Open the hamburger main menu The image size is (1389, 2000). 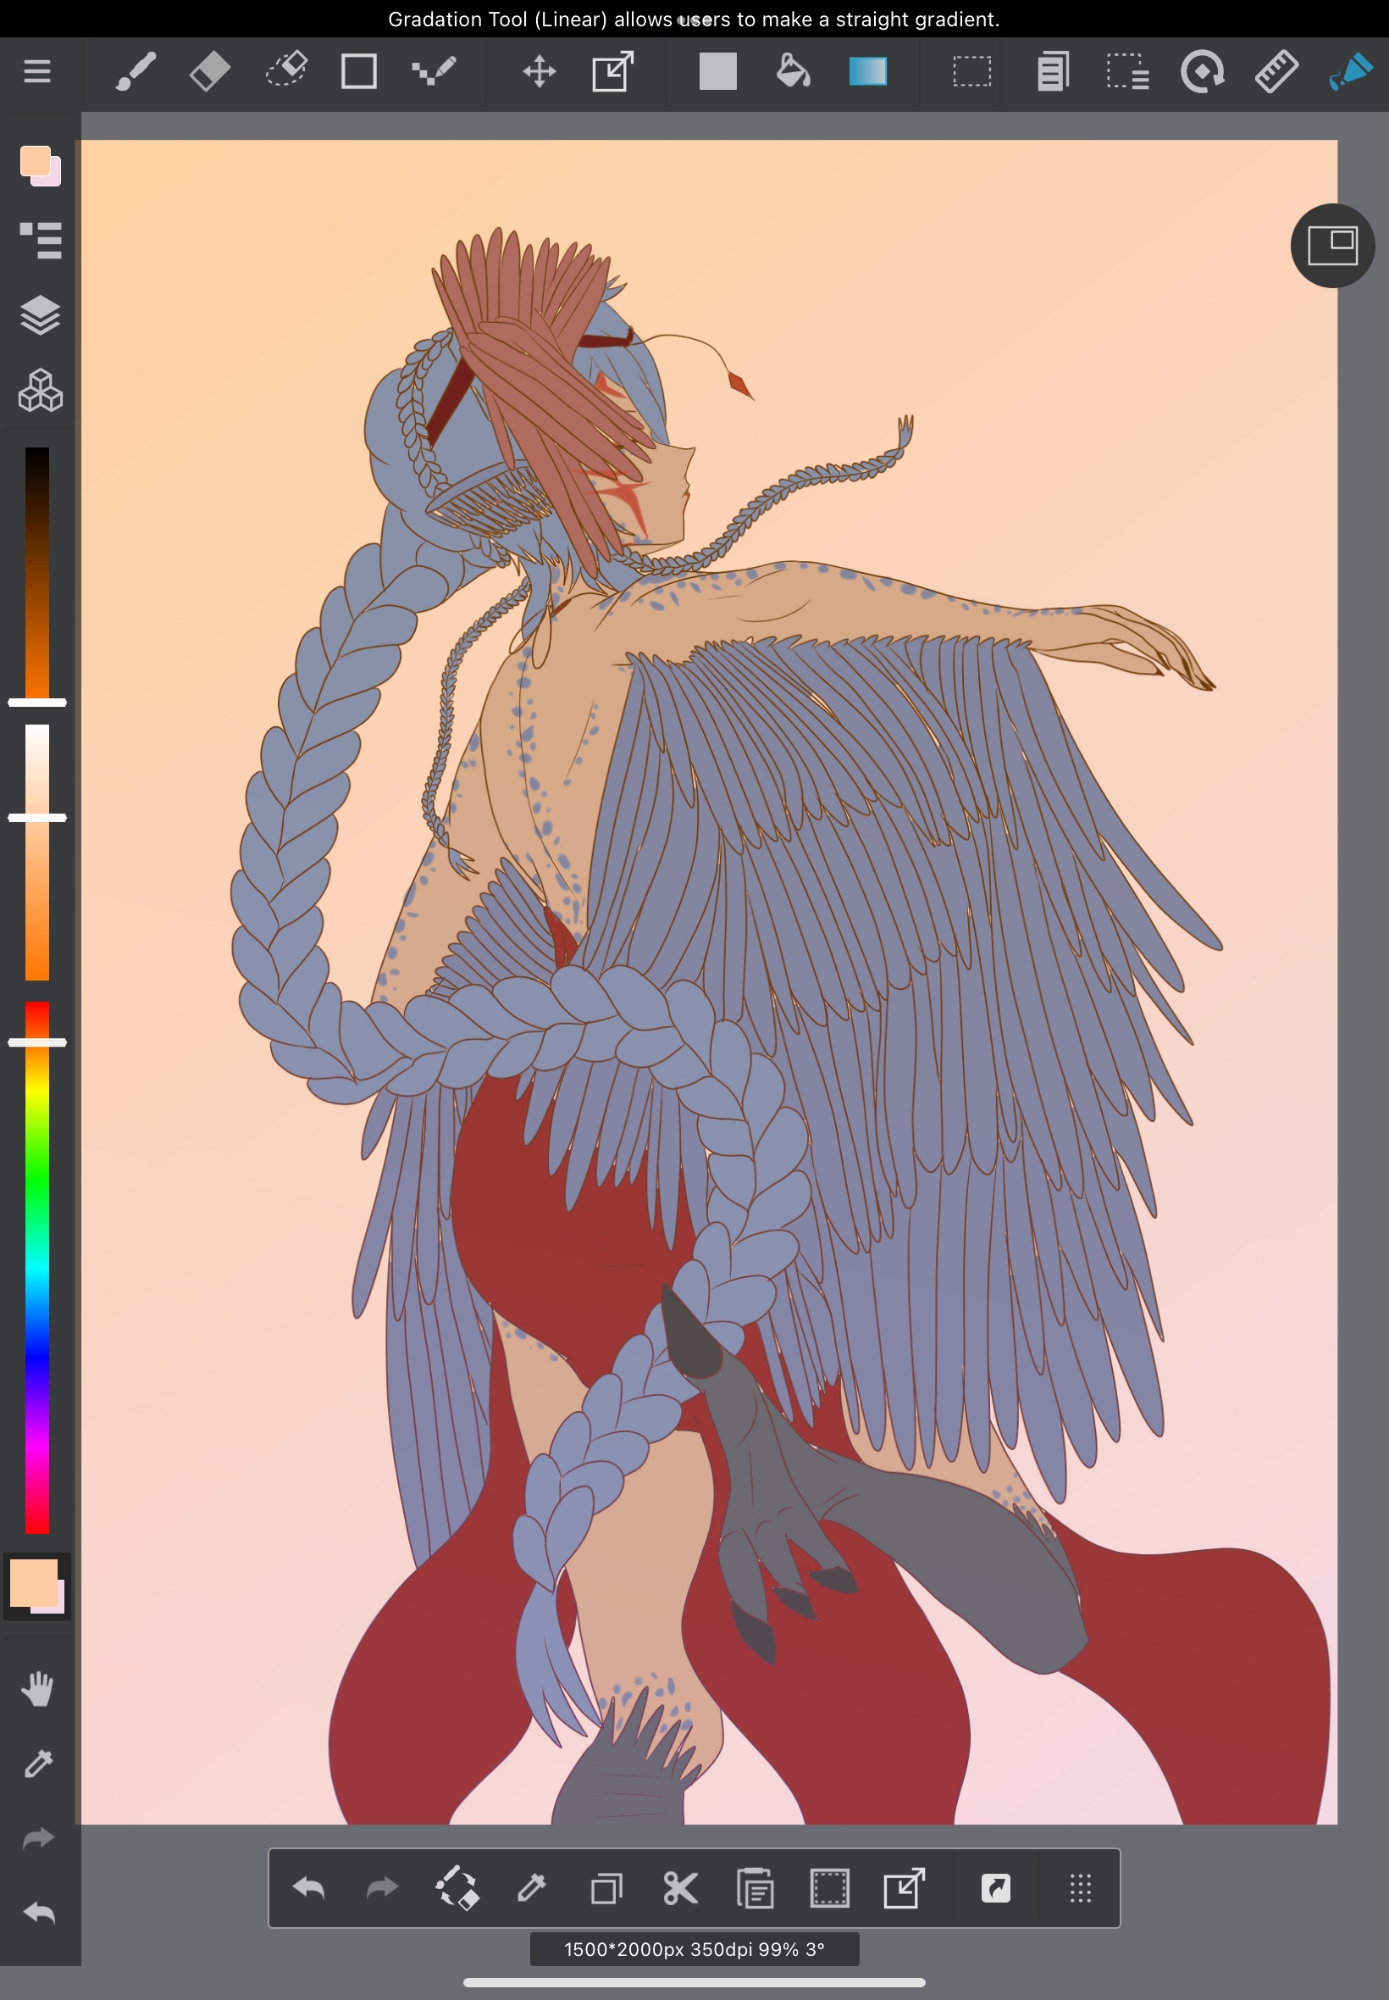(x=37, y=72)
